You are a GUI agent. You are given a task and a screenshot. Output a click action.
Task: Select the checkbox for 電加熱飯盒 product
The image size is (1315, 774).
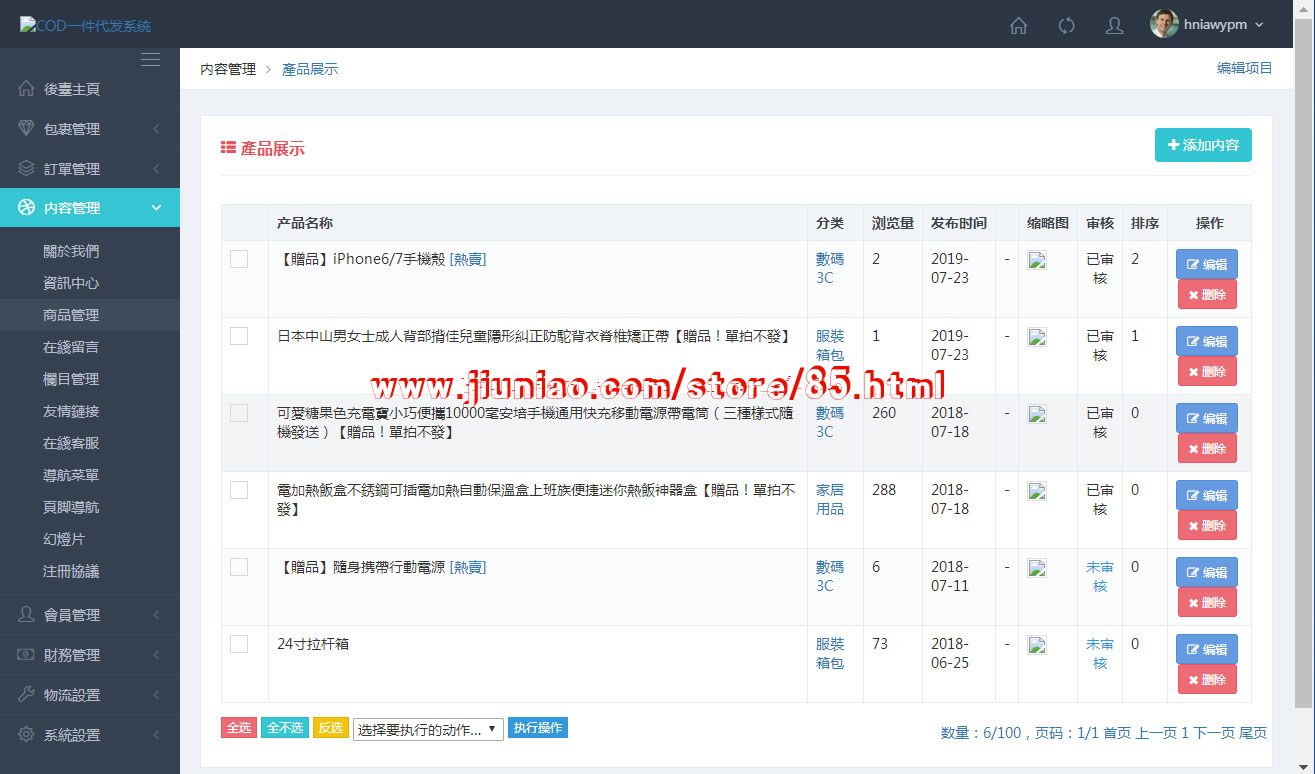tap(239, 490)
